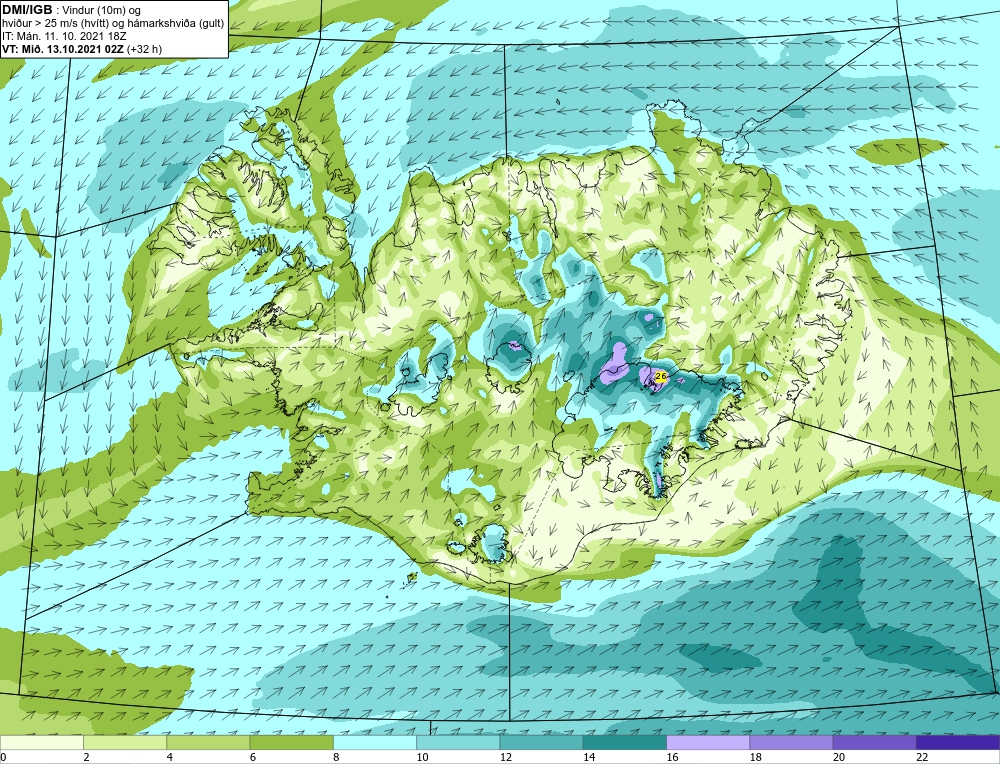Click the legend value label '14'
The width and height of the screenshot is (1000, 764).
click(x=589, y=757)
